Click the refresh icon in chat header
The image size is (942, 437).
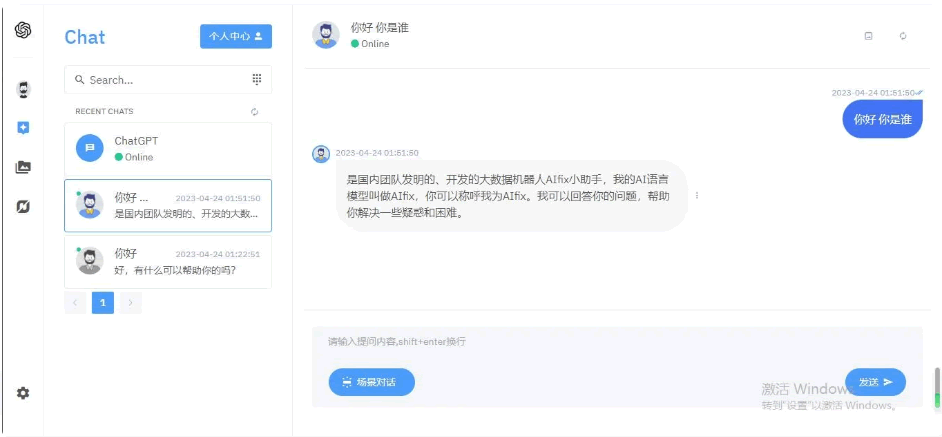tap(903, 36)
